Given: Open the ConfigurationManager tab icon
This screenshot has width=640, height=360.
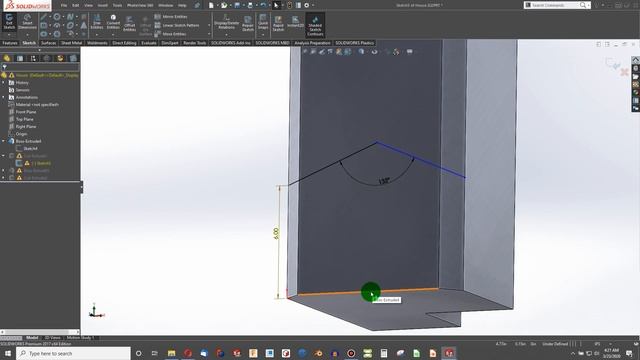Looking at the screenshot, I should coord(33,58).
